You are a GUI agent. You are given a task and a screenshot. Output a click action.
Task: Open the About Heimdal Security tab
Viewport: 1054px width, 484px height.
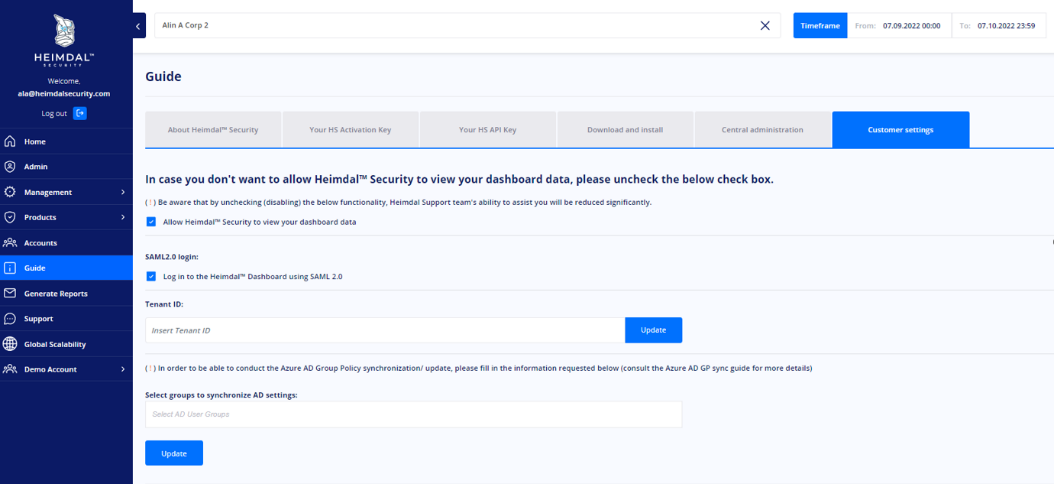click(x=213, y=130)
